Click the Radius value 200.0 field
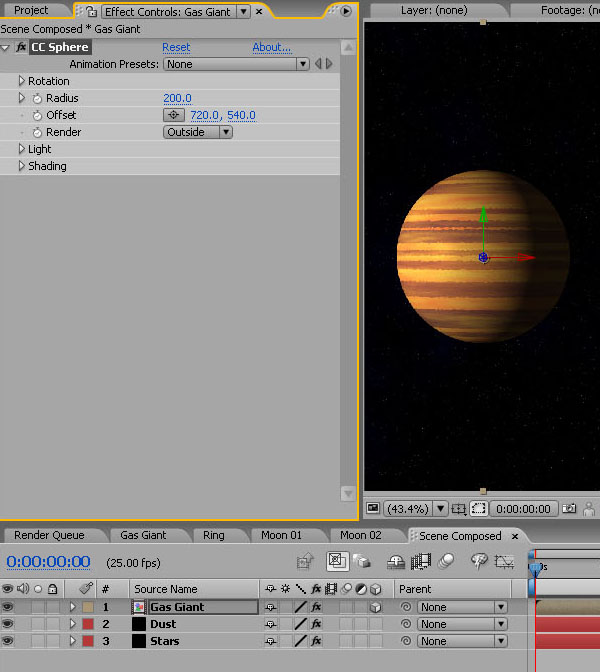 point(177,98)
